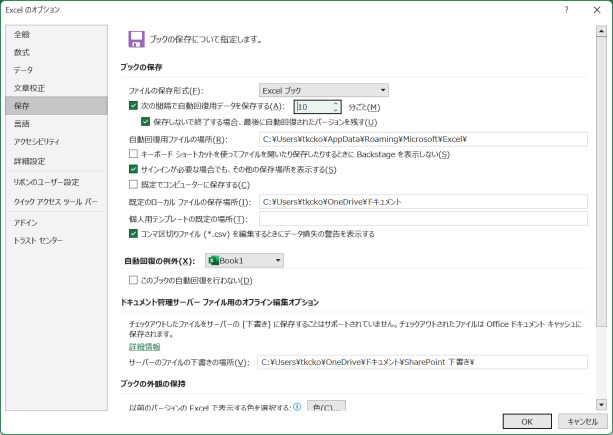Increase auto-recover minutes with spinner up arrow
Viewport: 613px width, 435px height.
pyautogui.click(x=335, y=104)
